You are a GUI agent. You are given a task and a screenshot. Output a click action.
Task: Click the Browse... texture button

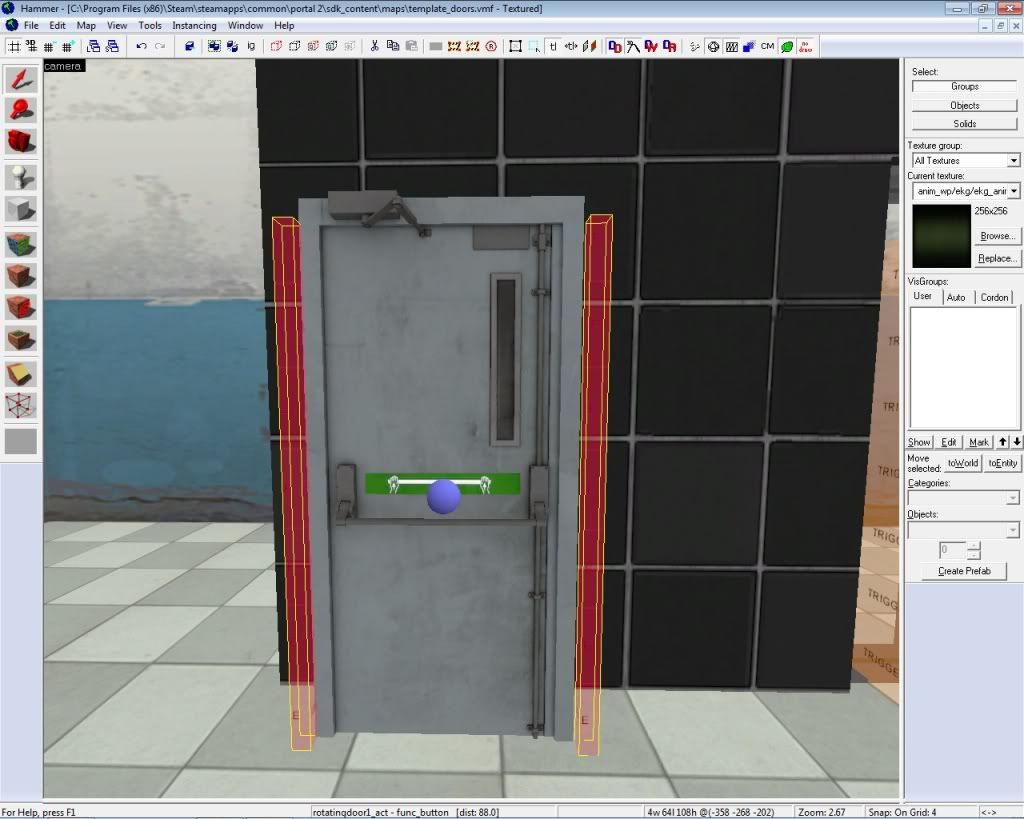pos(997,236)
